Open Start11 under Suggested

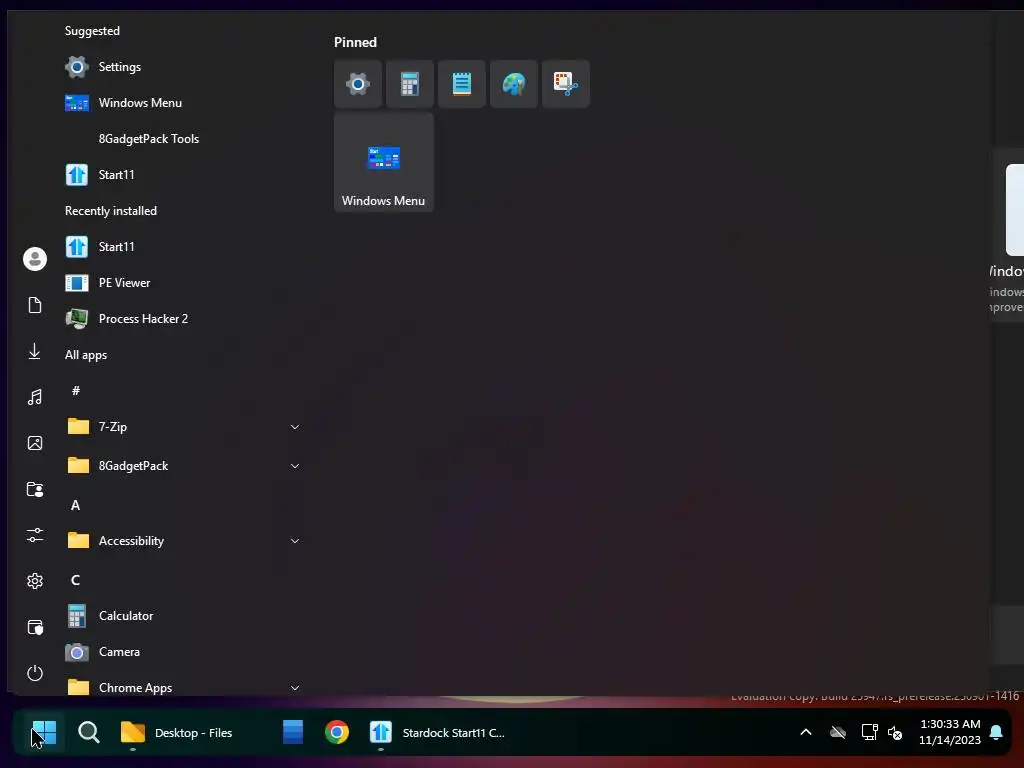pyautogui.click(x=183, y=174)
